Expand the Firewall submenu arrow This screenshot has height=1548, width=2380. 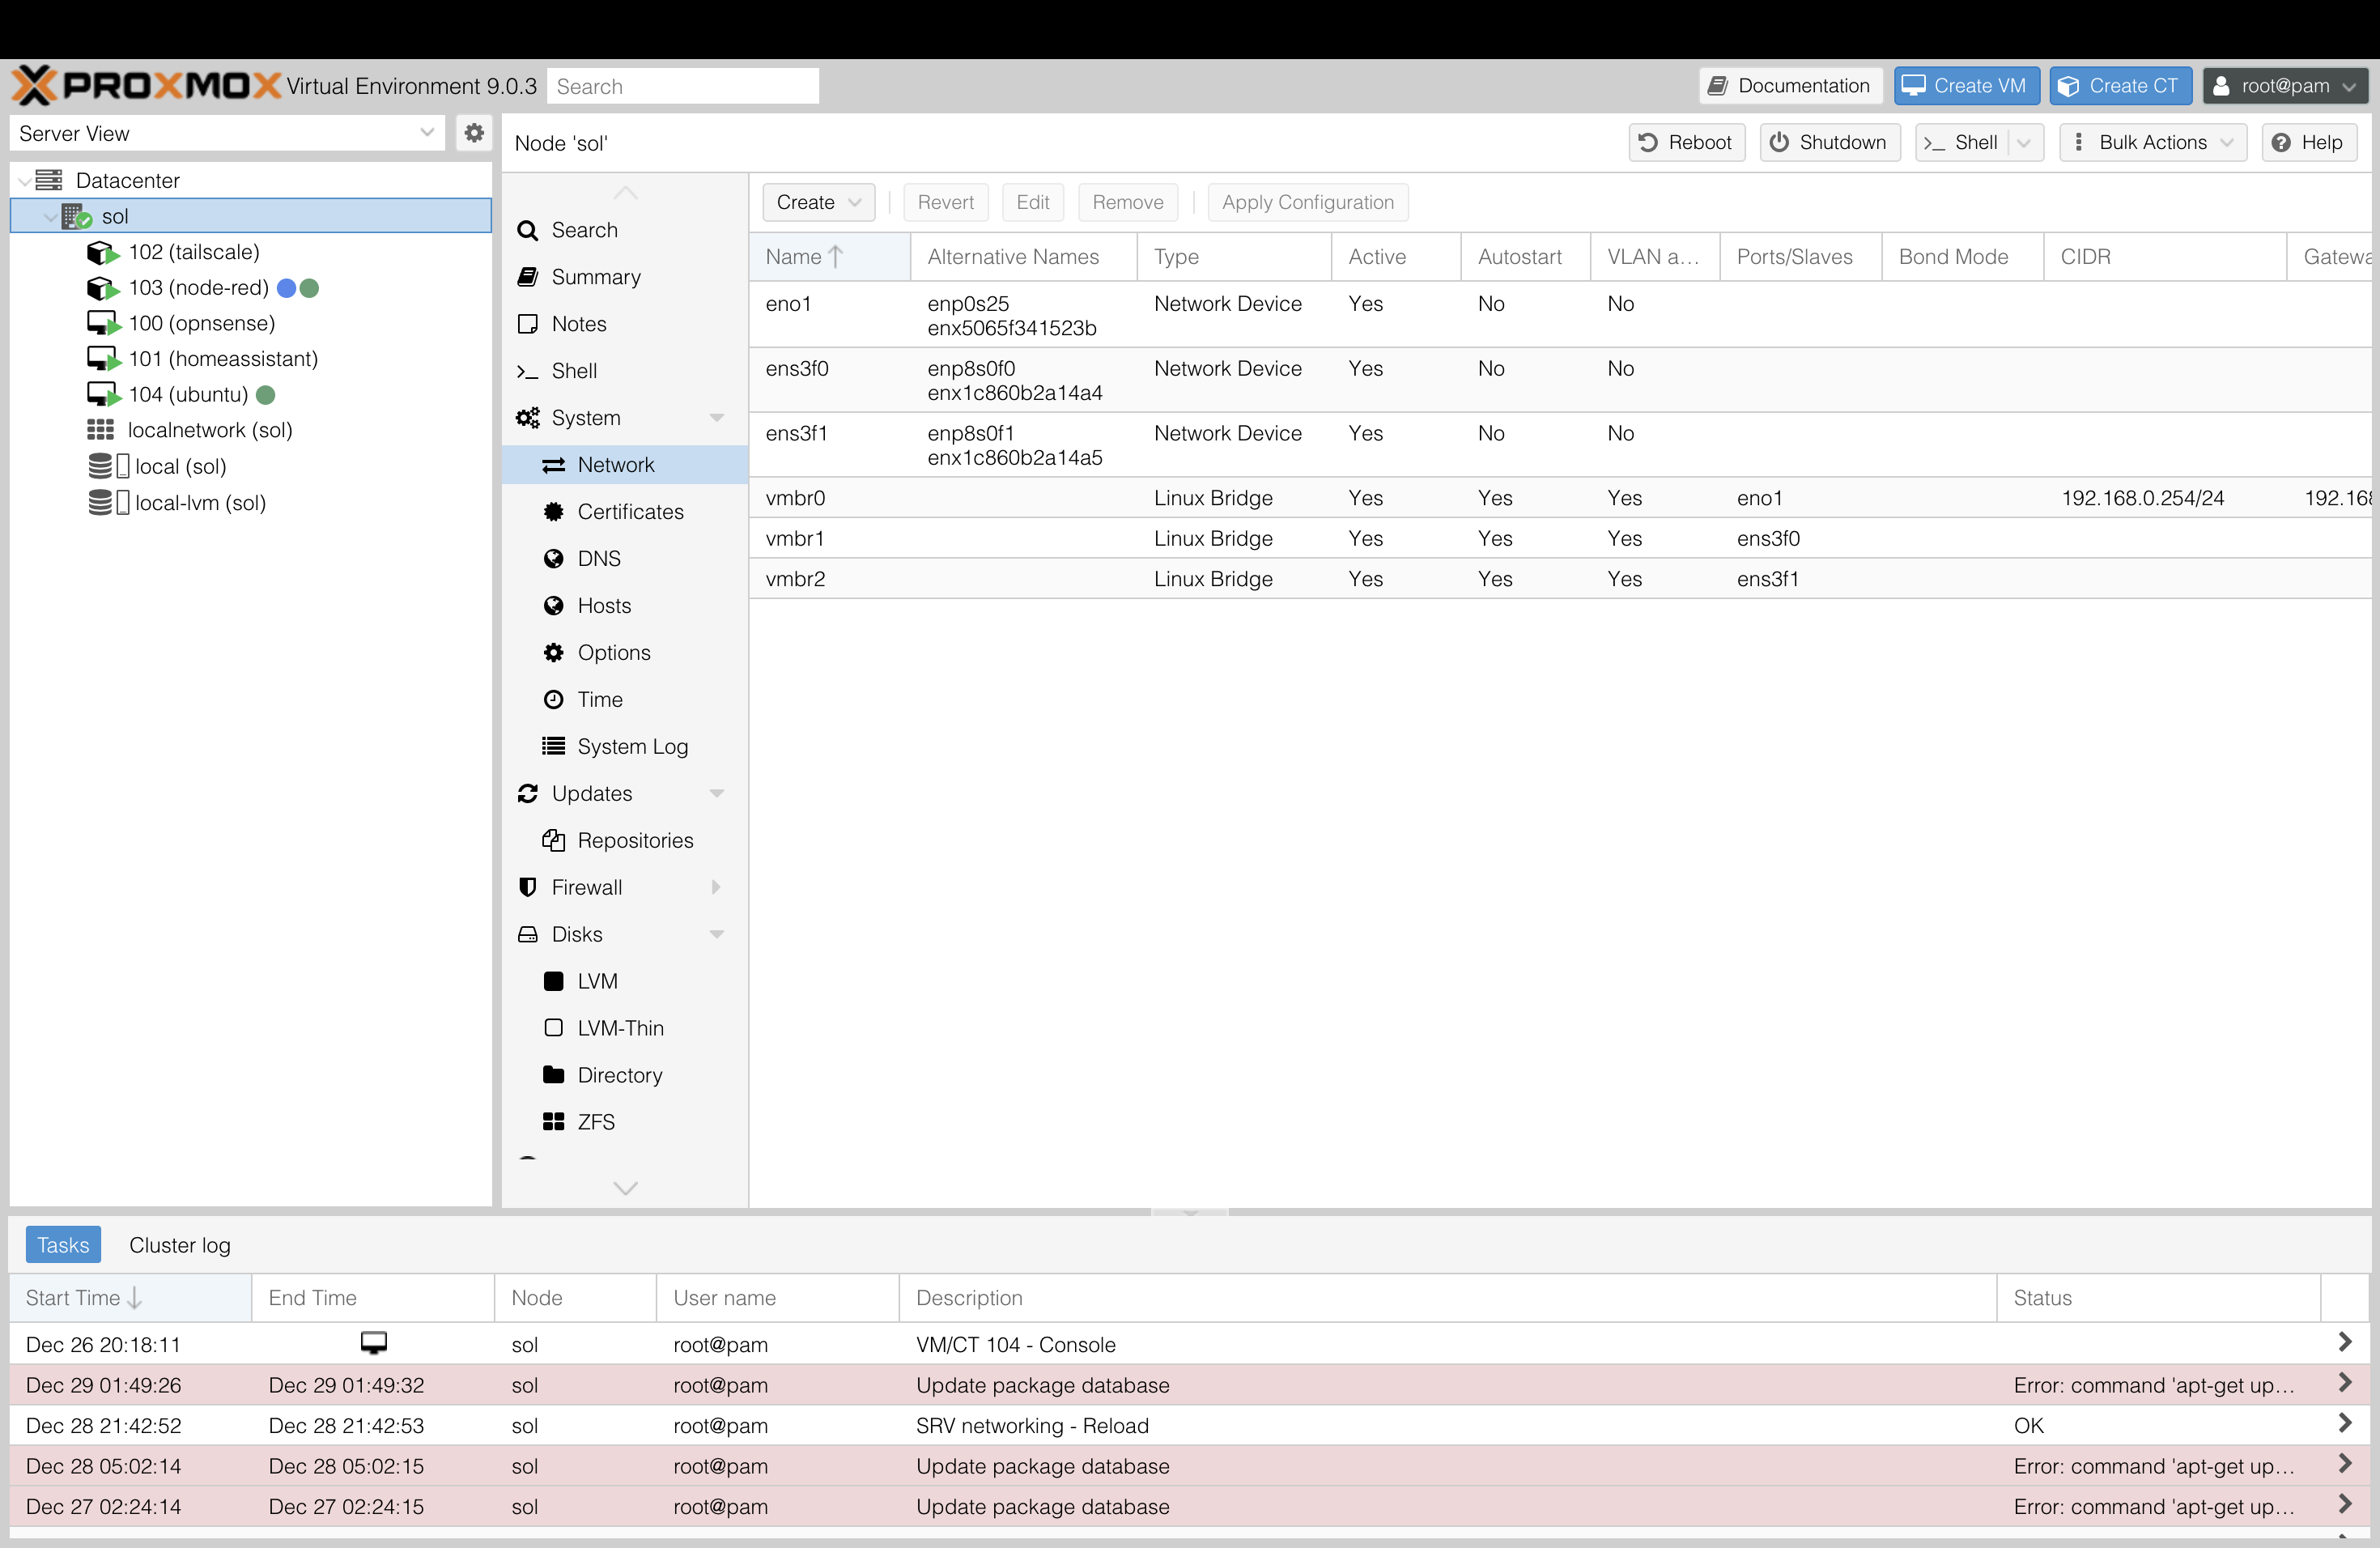click(x=716, y=888)
